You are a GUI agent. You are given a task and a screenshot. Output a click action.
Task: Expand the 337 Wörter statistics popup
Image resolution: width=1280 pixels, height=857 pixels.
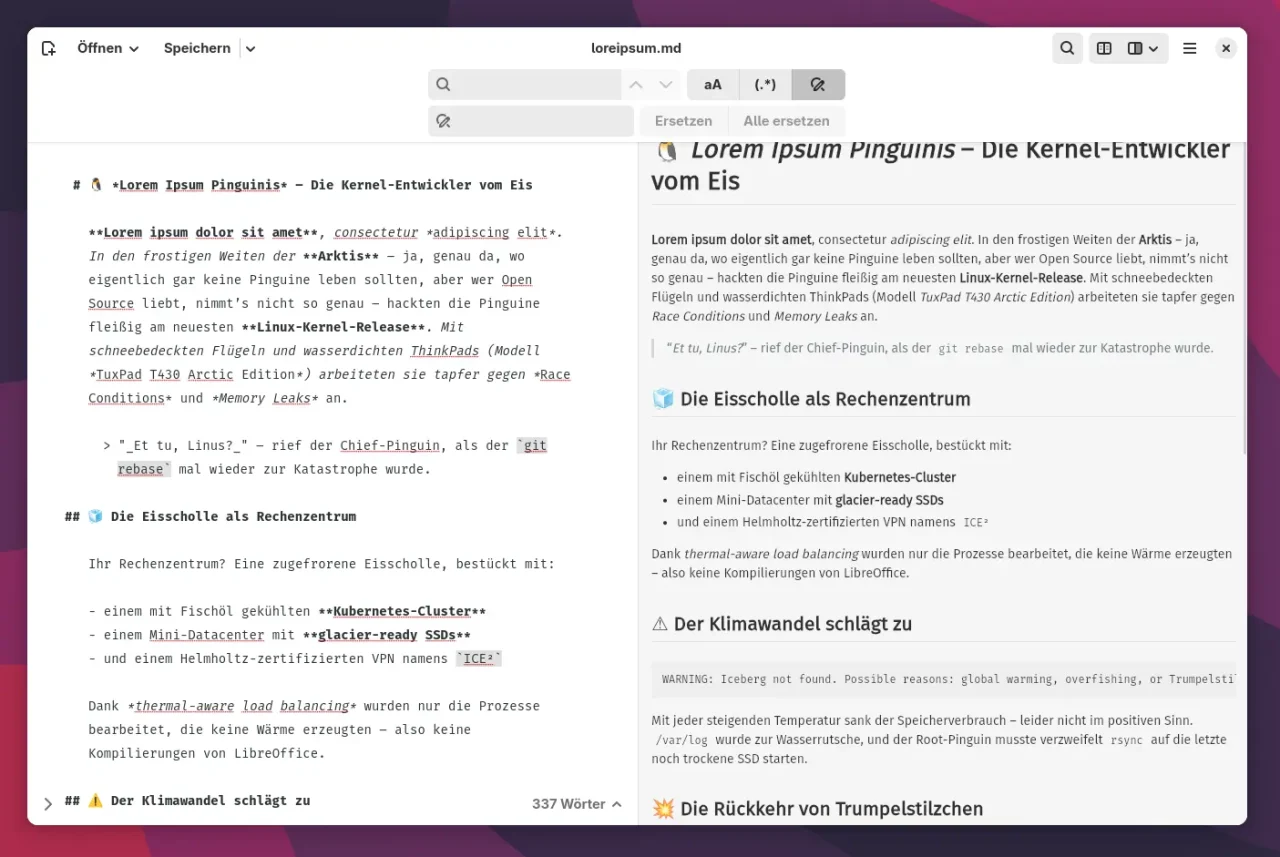click(576, 804)
